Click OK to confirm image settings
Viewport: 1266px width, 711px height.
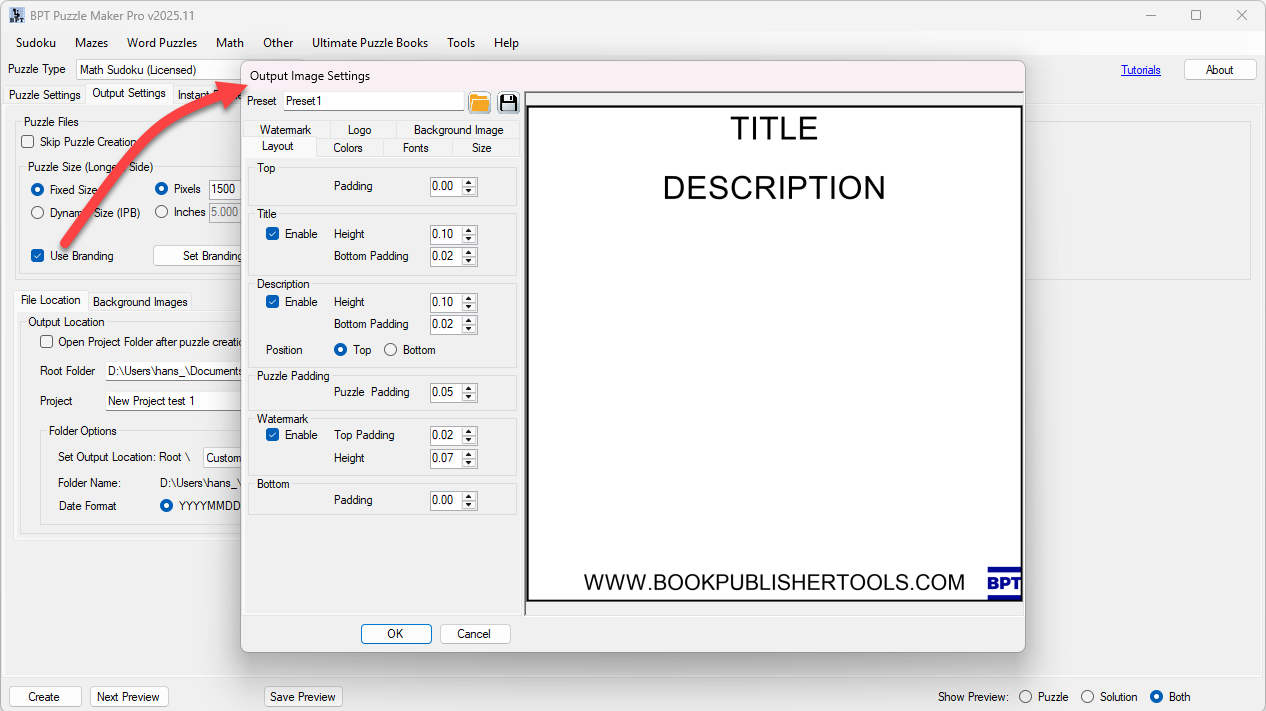[x=395, y=634]
